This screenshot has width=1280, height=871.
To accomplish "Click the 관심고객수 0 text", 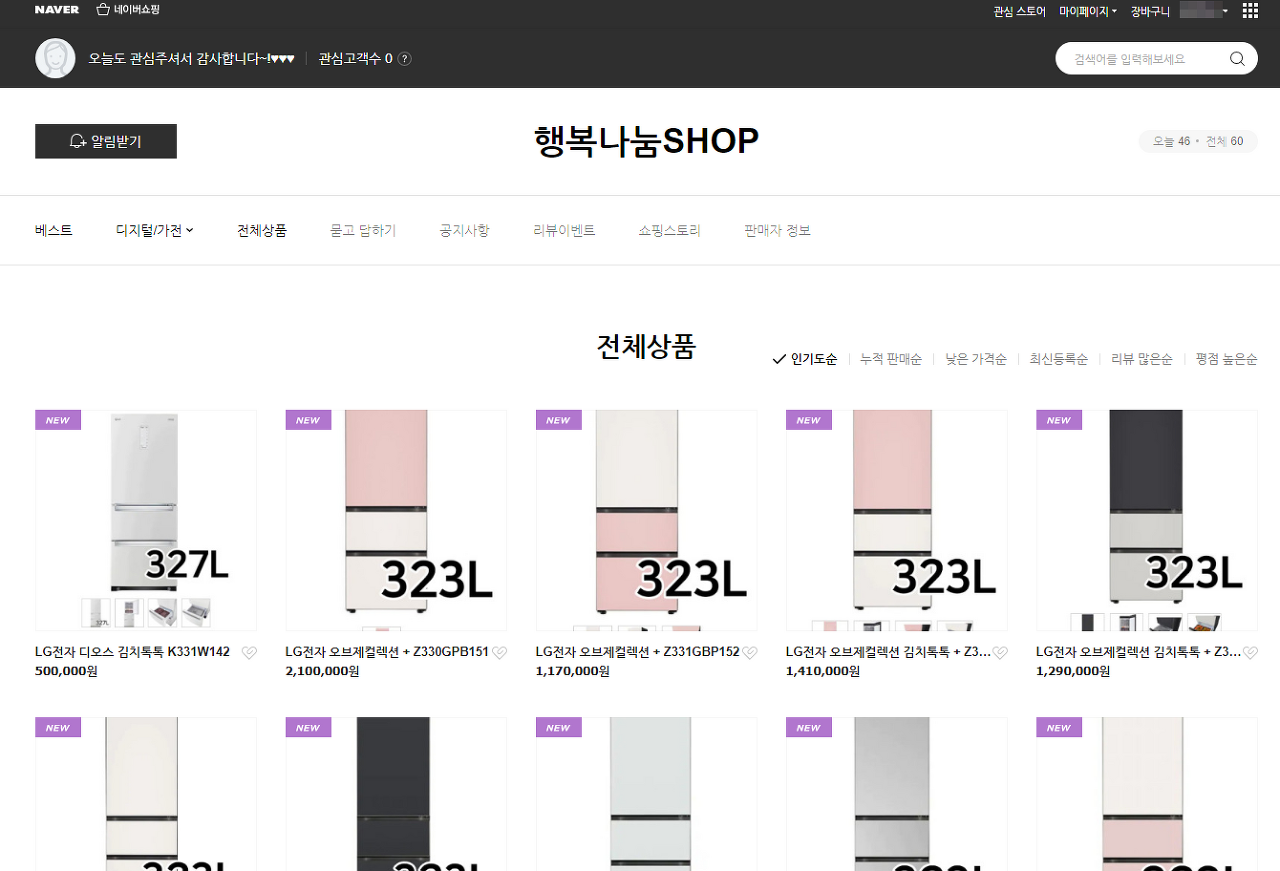I will coord(356,59).
